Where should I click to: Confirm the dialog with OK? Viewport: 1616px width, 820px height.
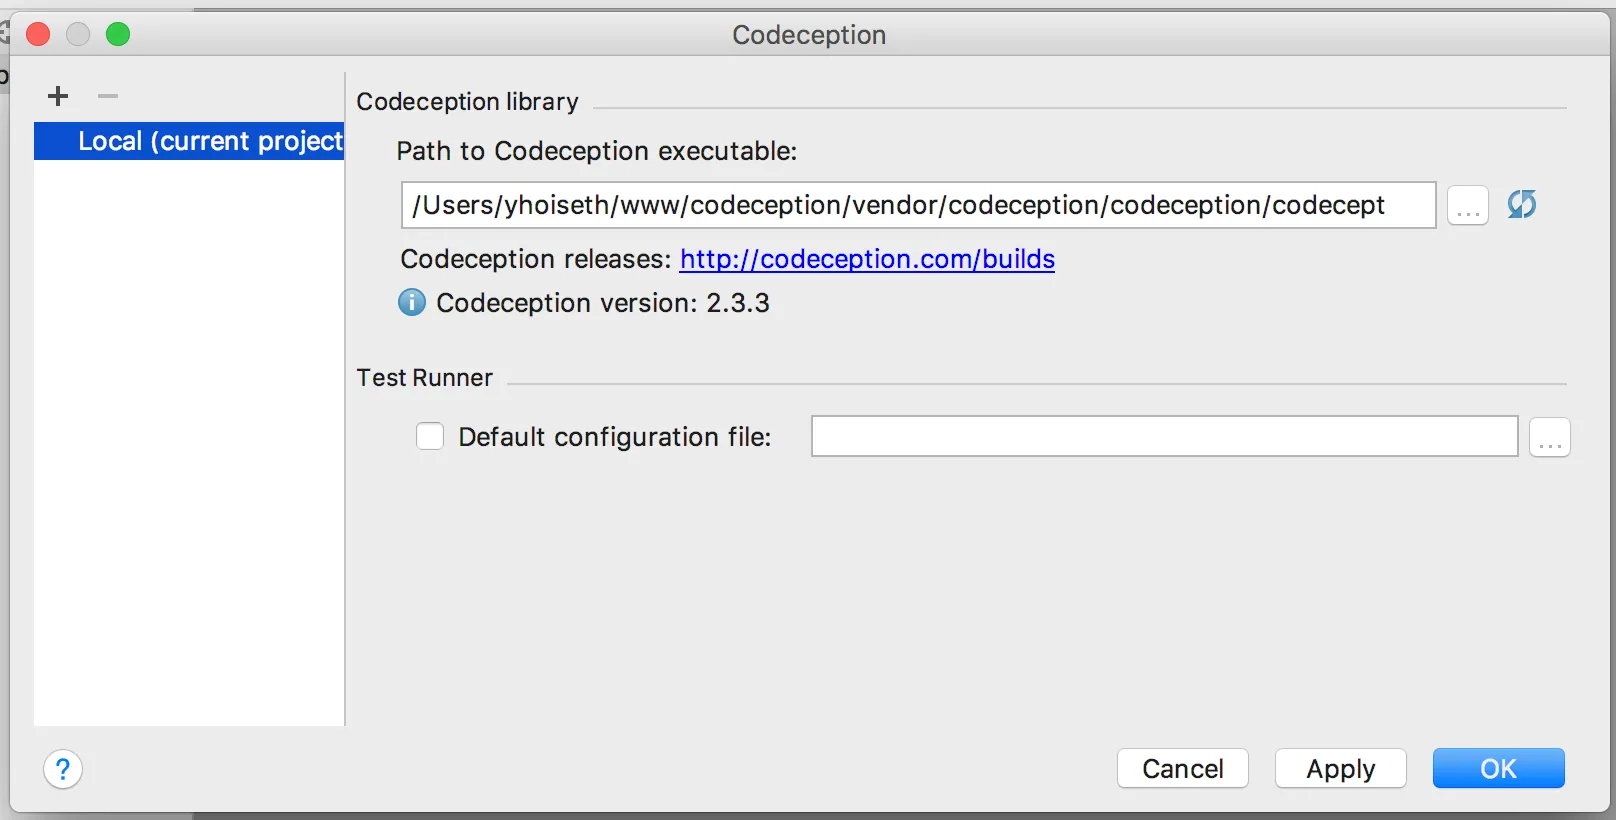(1498, 768)
